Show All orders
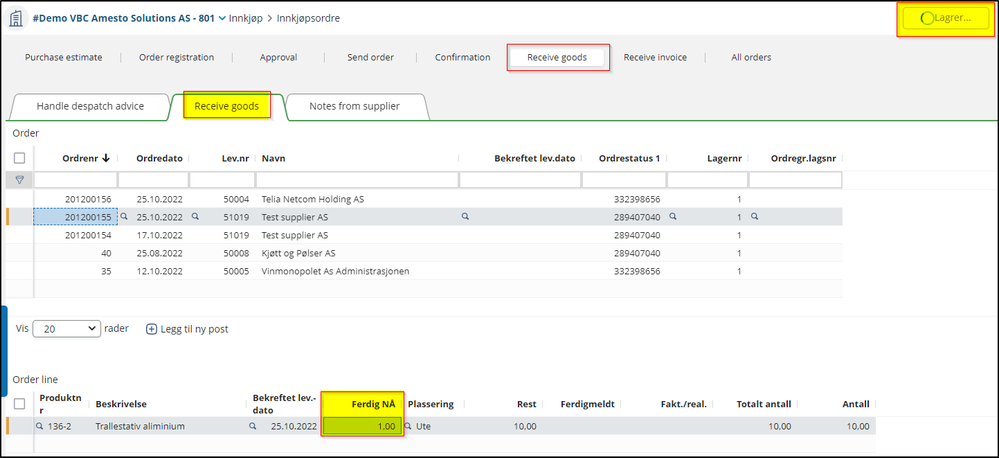The image size is (999, 458). [x=751, y=57]
